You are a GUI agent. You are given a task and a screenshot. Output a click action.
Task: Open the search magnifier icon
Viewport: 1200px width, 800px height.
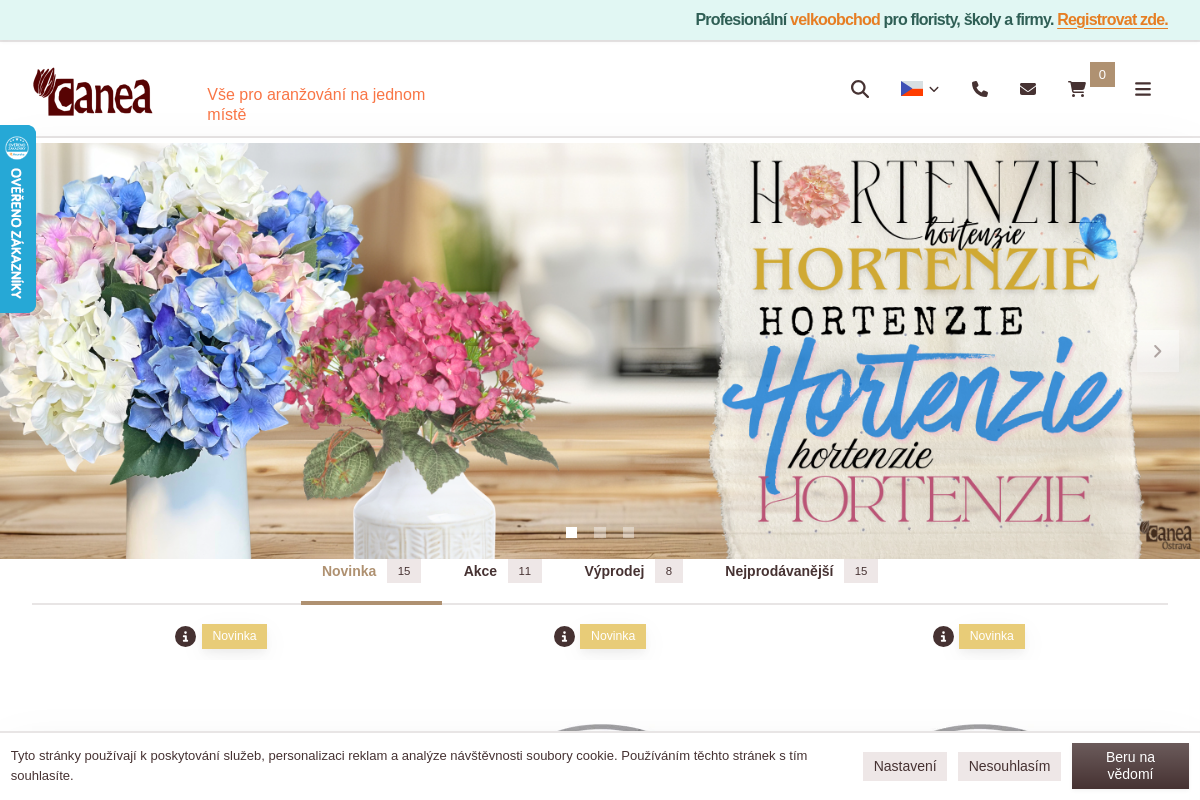pos(860,89)
